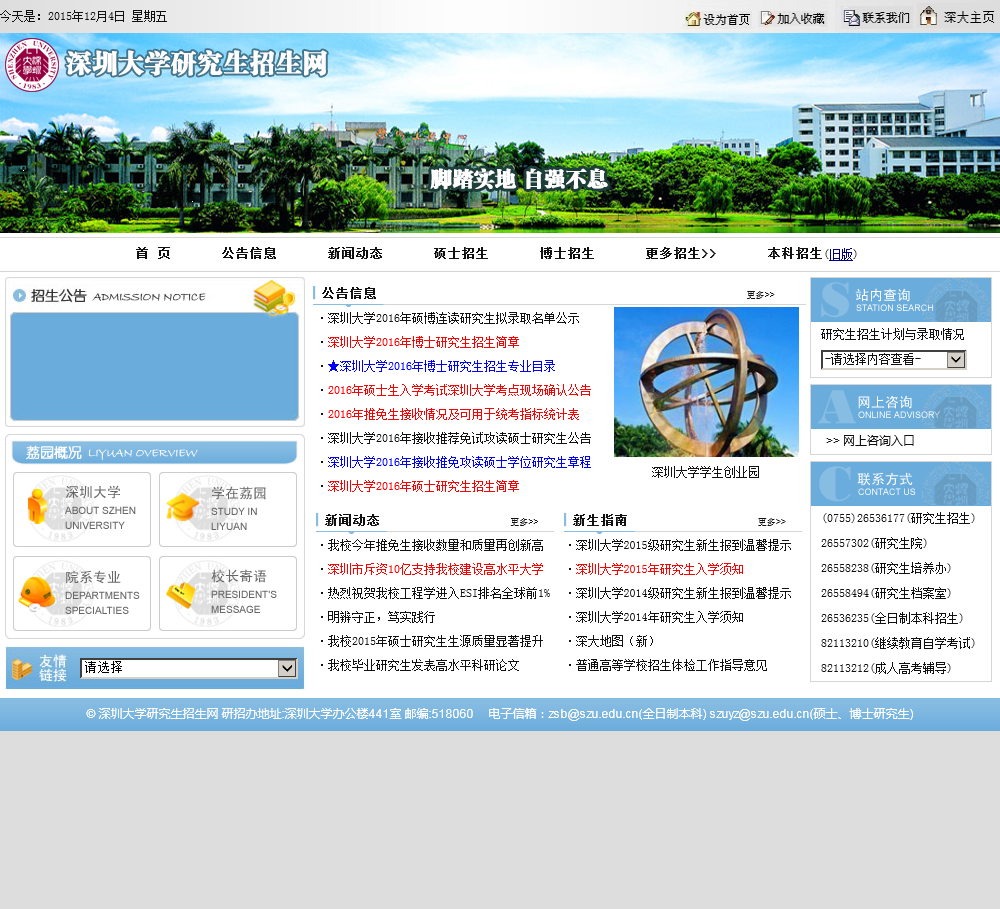Click phone entry 26557302(研究生院)
The image size is (1000, 909).
tap(874, 543)
